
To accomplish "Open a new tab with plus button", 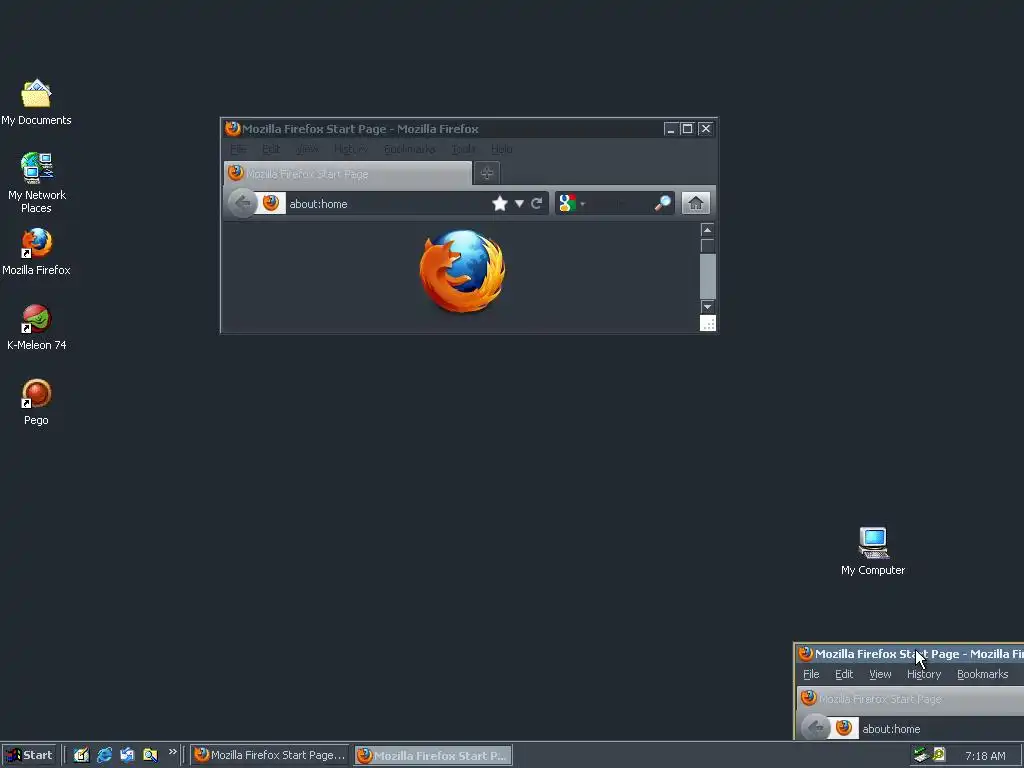I will [487, 173].
